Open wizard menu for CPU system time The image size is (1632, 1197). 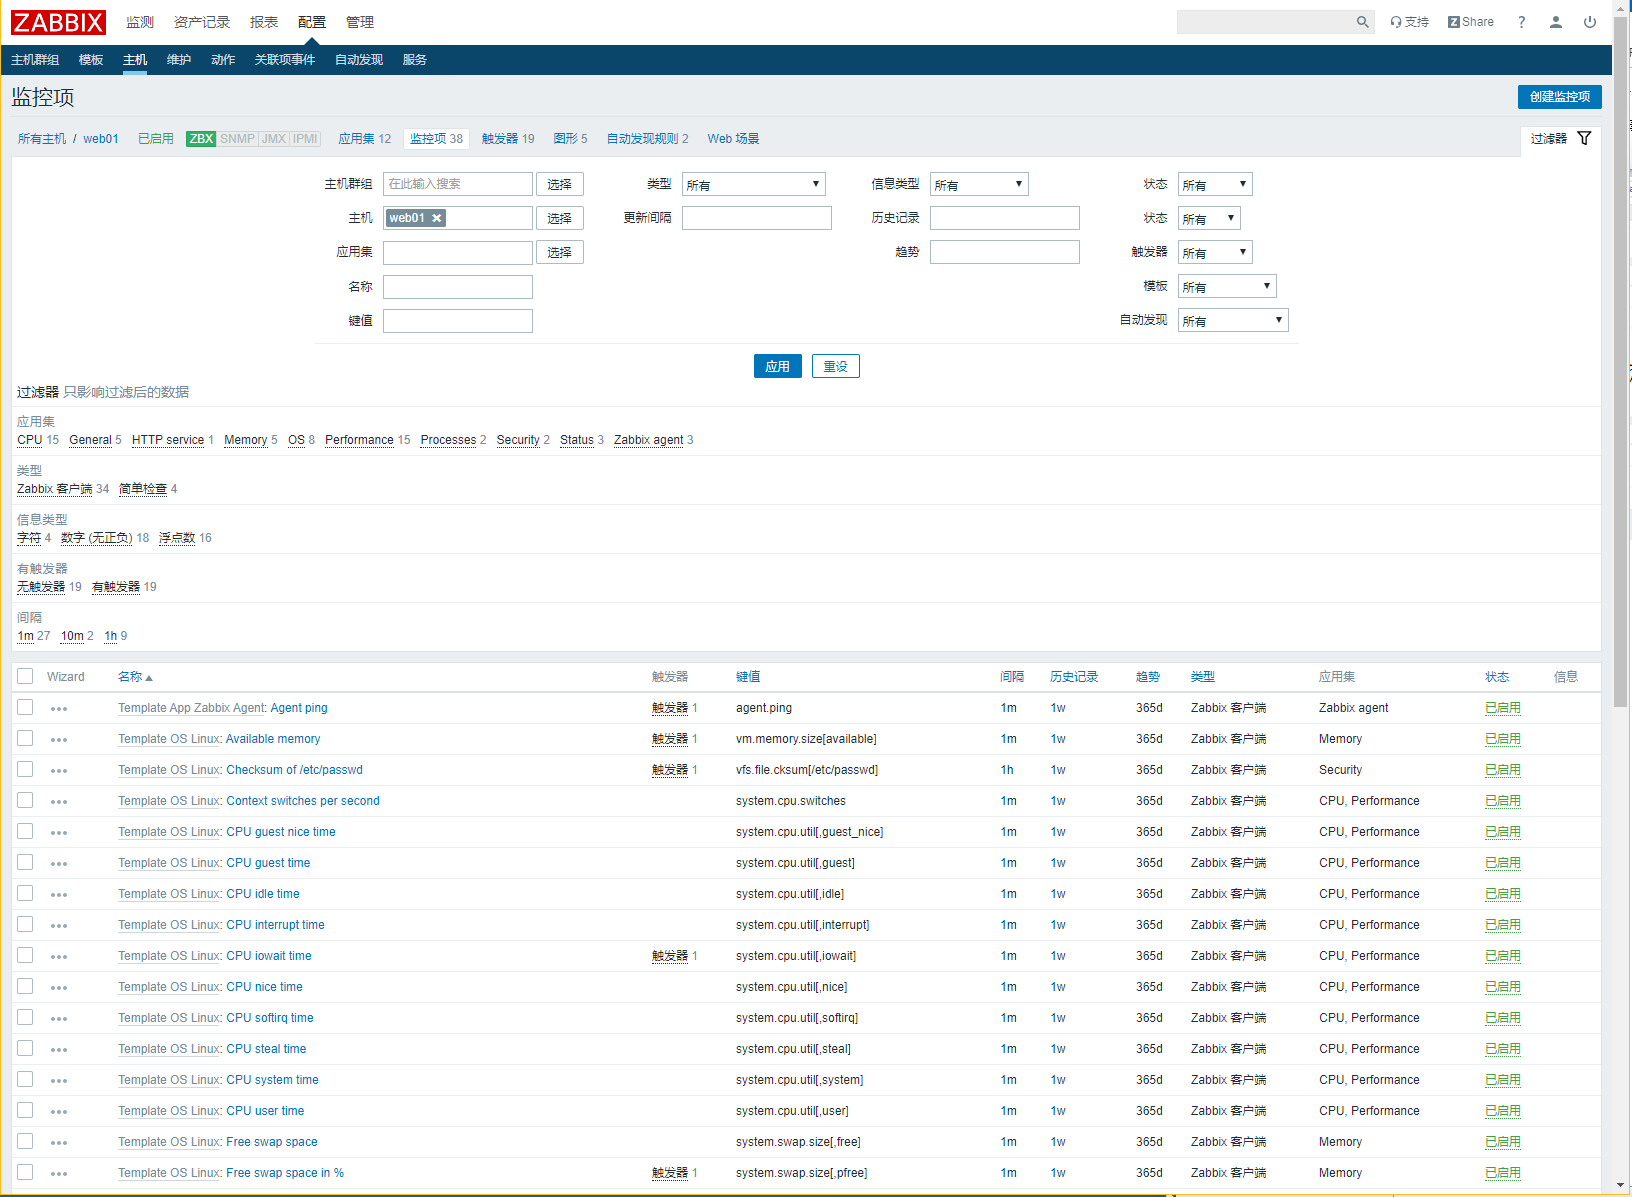pyautogui.click(x=59, y=1081)
